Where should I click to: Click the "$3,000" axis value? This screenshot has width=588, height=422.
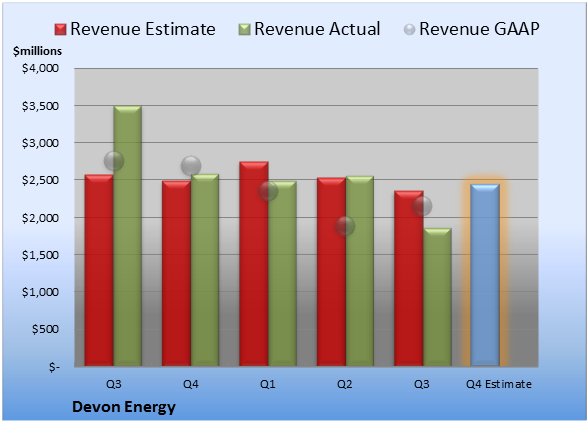point(40,143)
